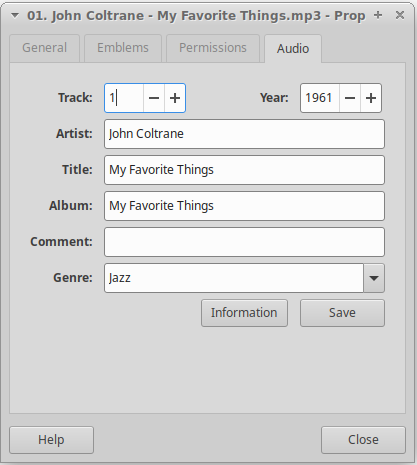
Task: Click the Track: label
Action: [75, 98]
